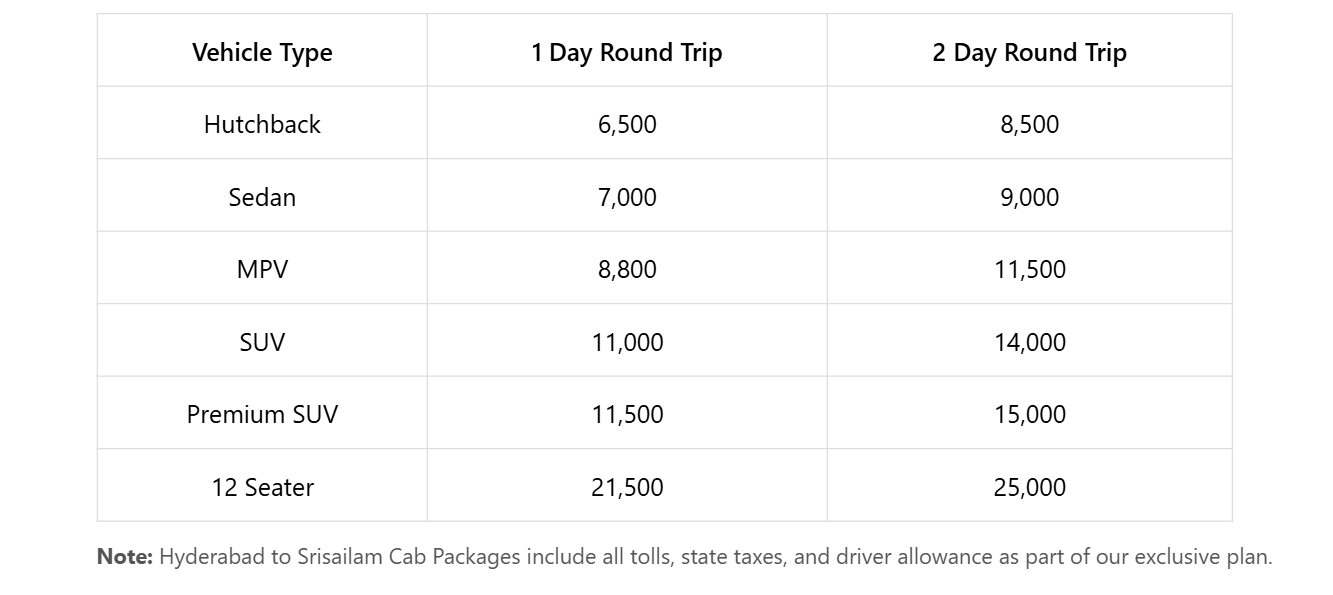Screen dimensions: 1333x595
Task: Select the Sedan vehicle cell
Action: point(262,197)
